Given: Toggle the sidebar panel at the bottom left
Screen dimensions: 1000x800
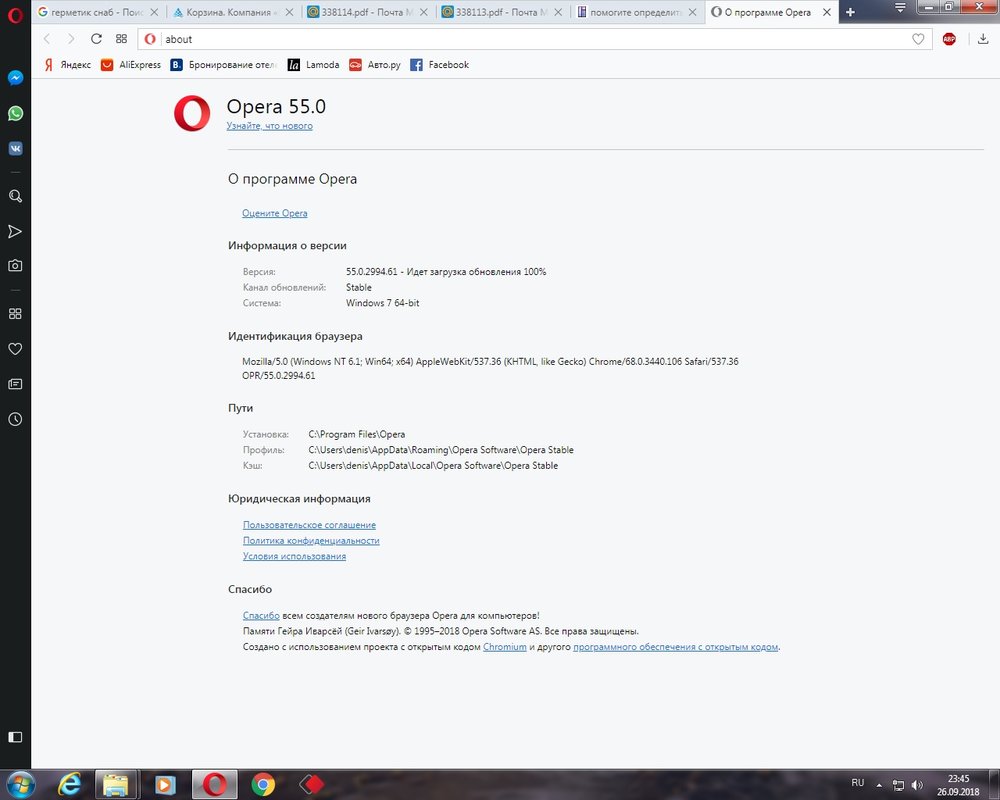Looking at the screenshot, I should pos(15,737).
